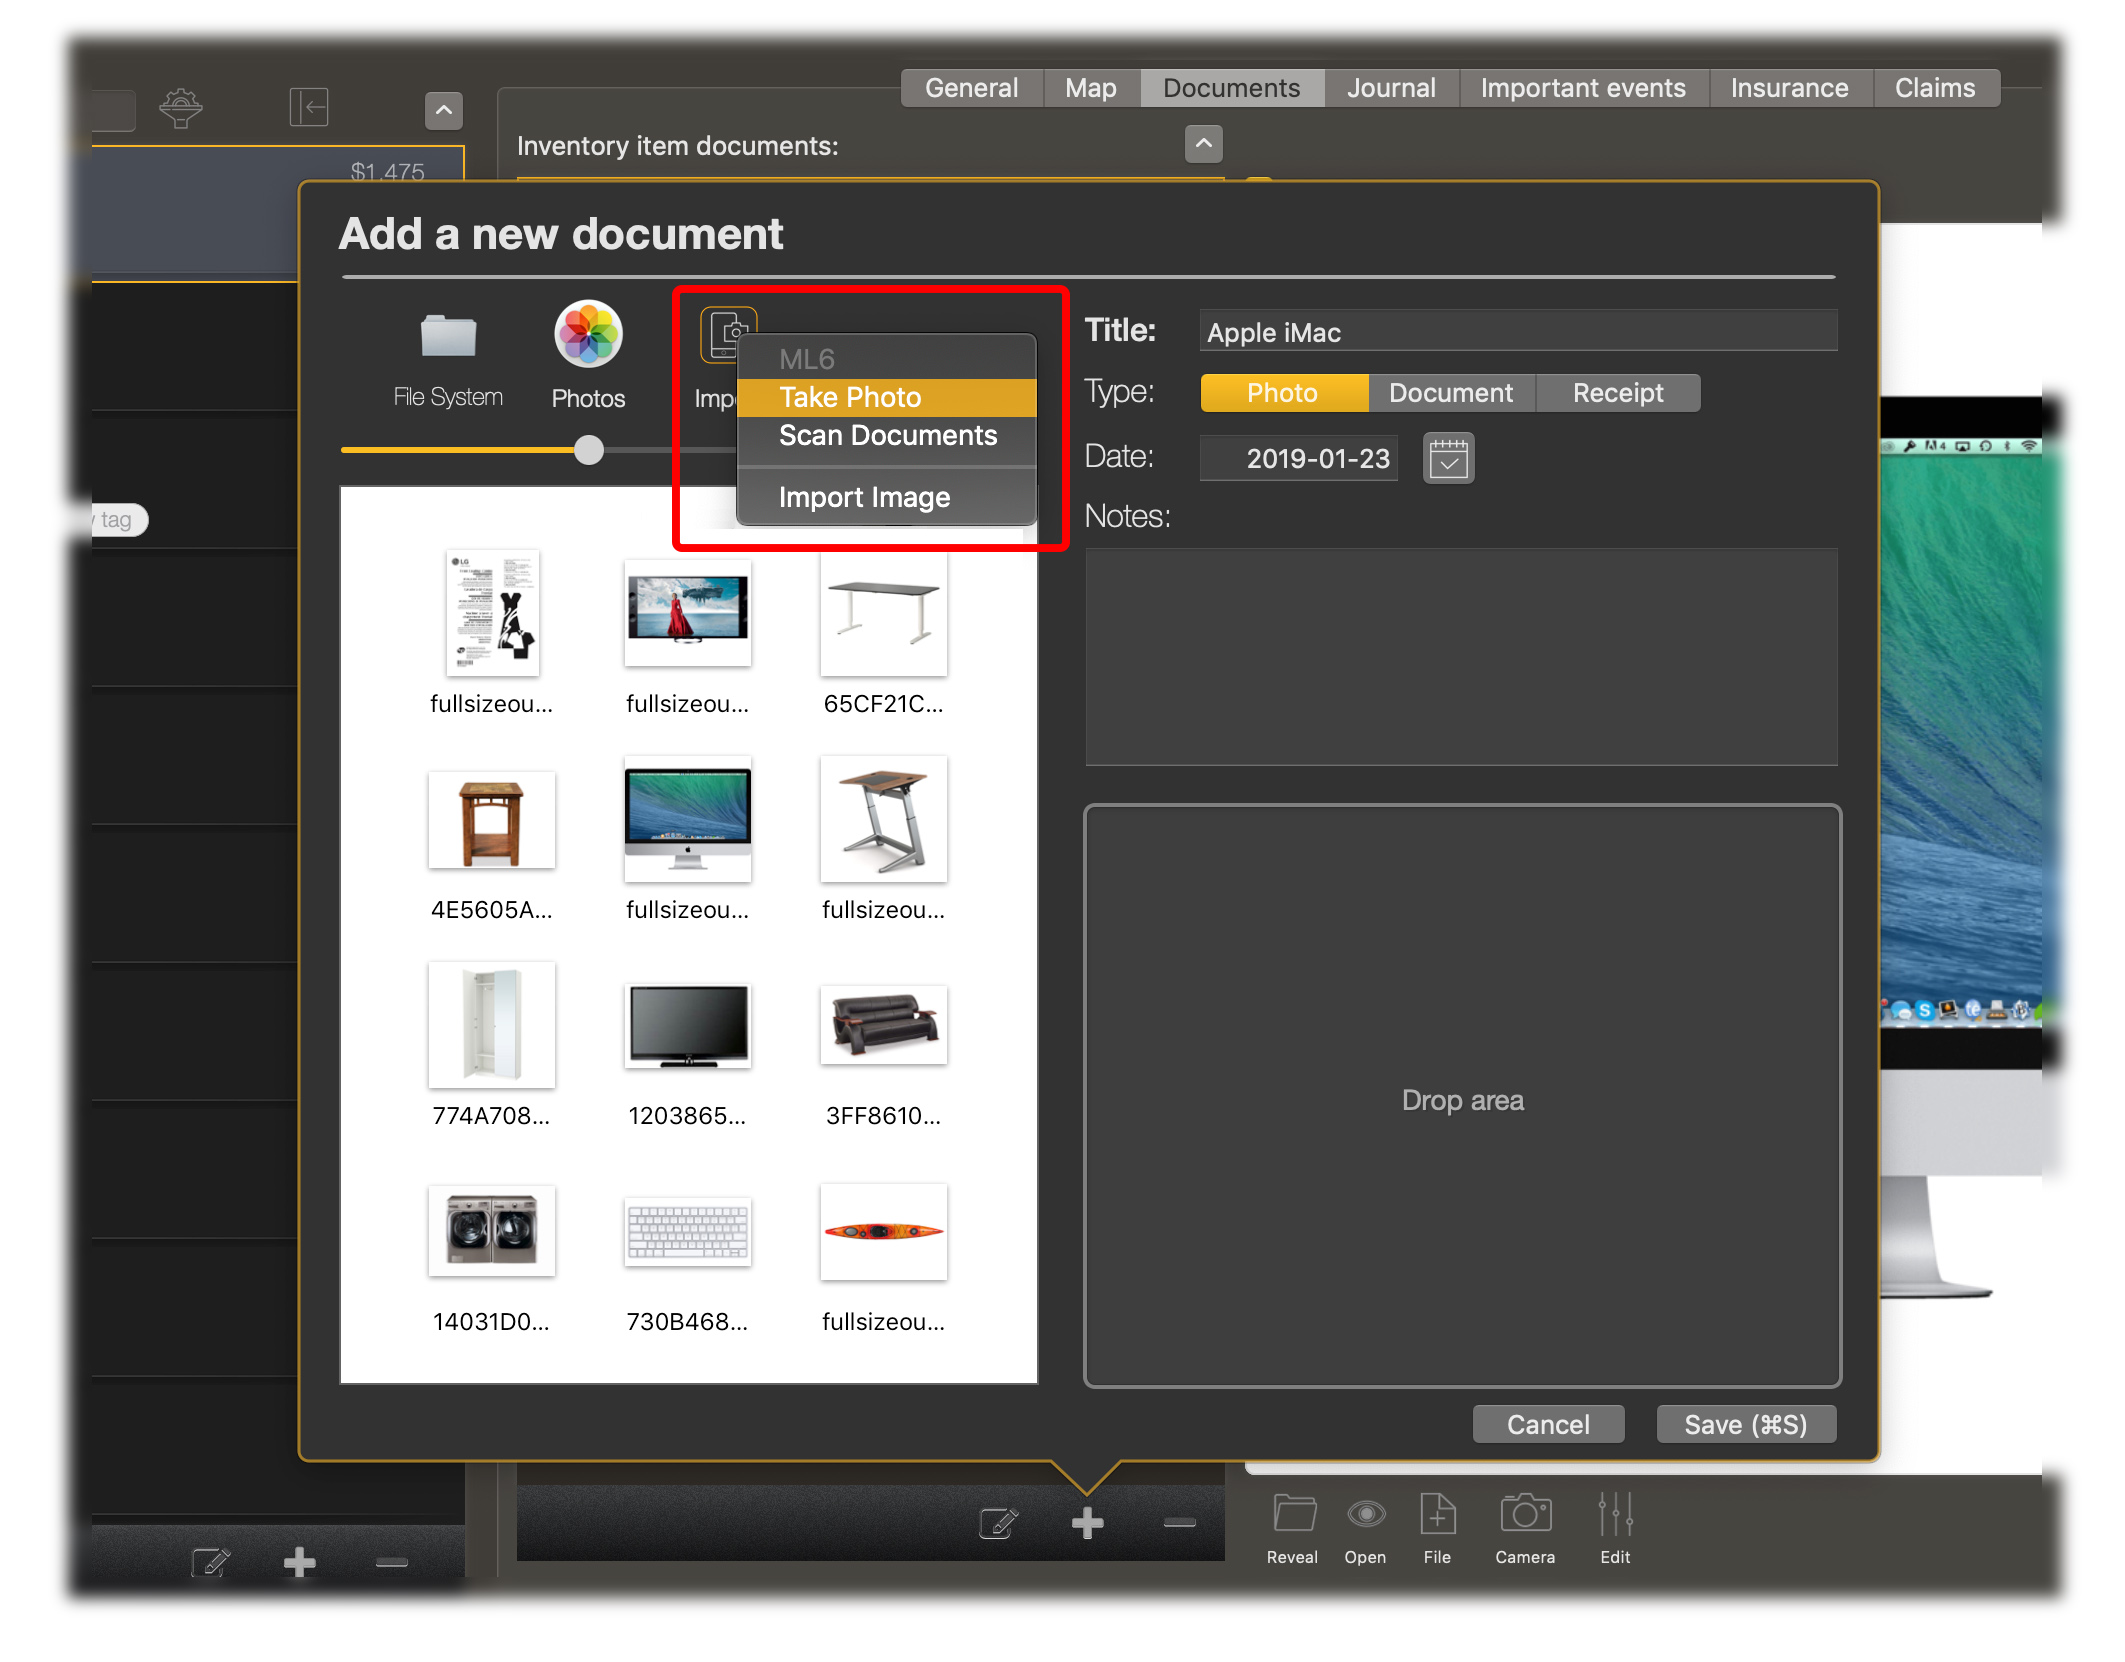Switch to the Insurance tab
Image resolution: width=2125 pixels, height=1662 pixels.
pos(1789,88)
